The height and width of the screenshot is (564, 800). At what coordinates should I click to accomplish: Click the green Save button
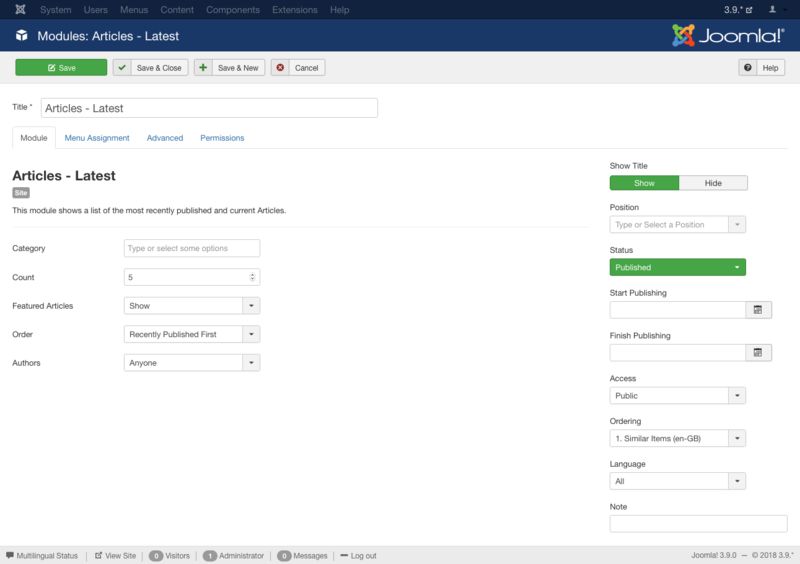[61, 67]
